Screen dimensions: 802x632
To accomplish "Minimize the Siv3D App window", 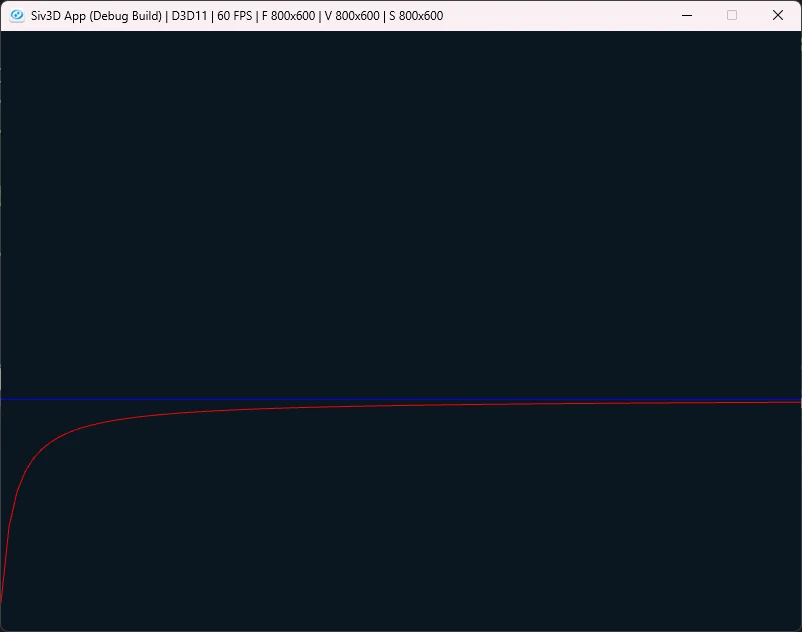I will tap(687, 15).
